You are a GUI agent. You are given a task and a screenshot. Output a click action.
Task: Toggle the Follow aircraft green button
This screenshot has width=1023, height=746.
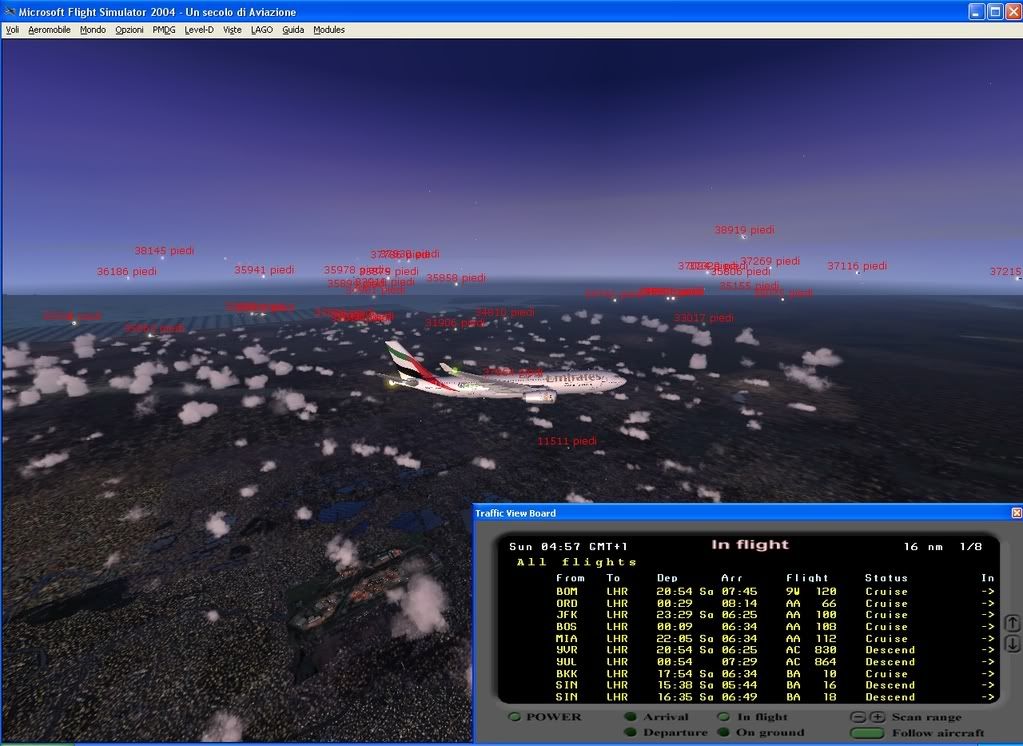point(868,733)
